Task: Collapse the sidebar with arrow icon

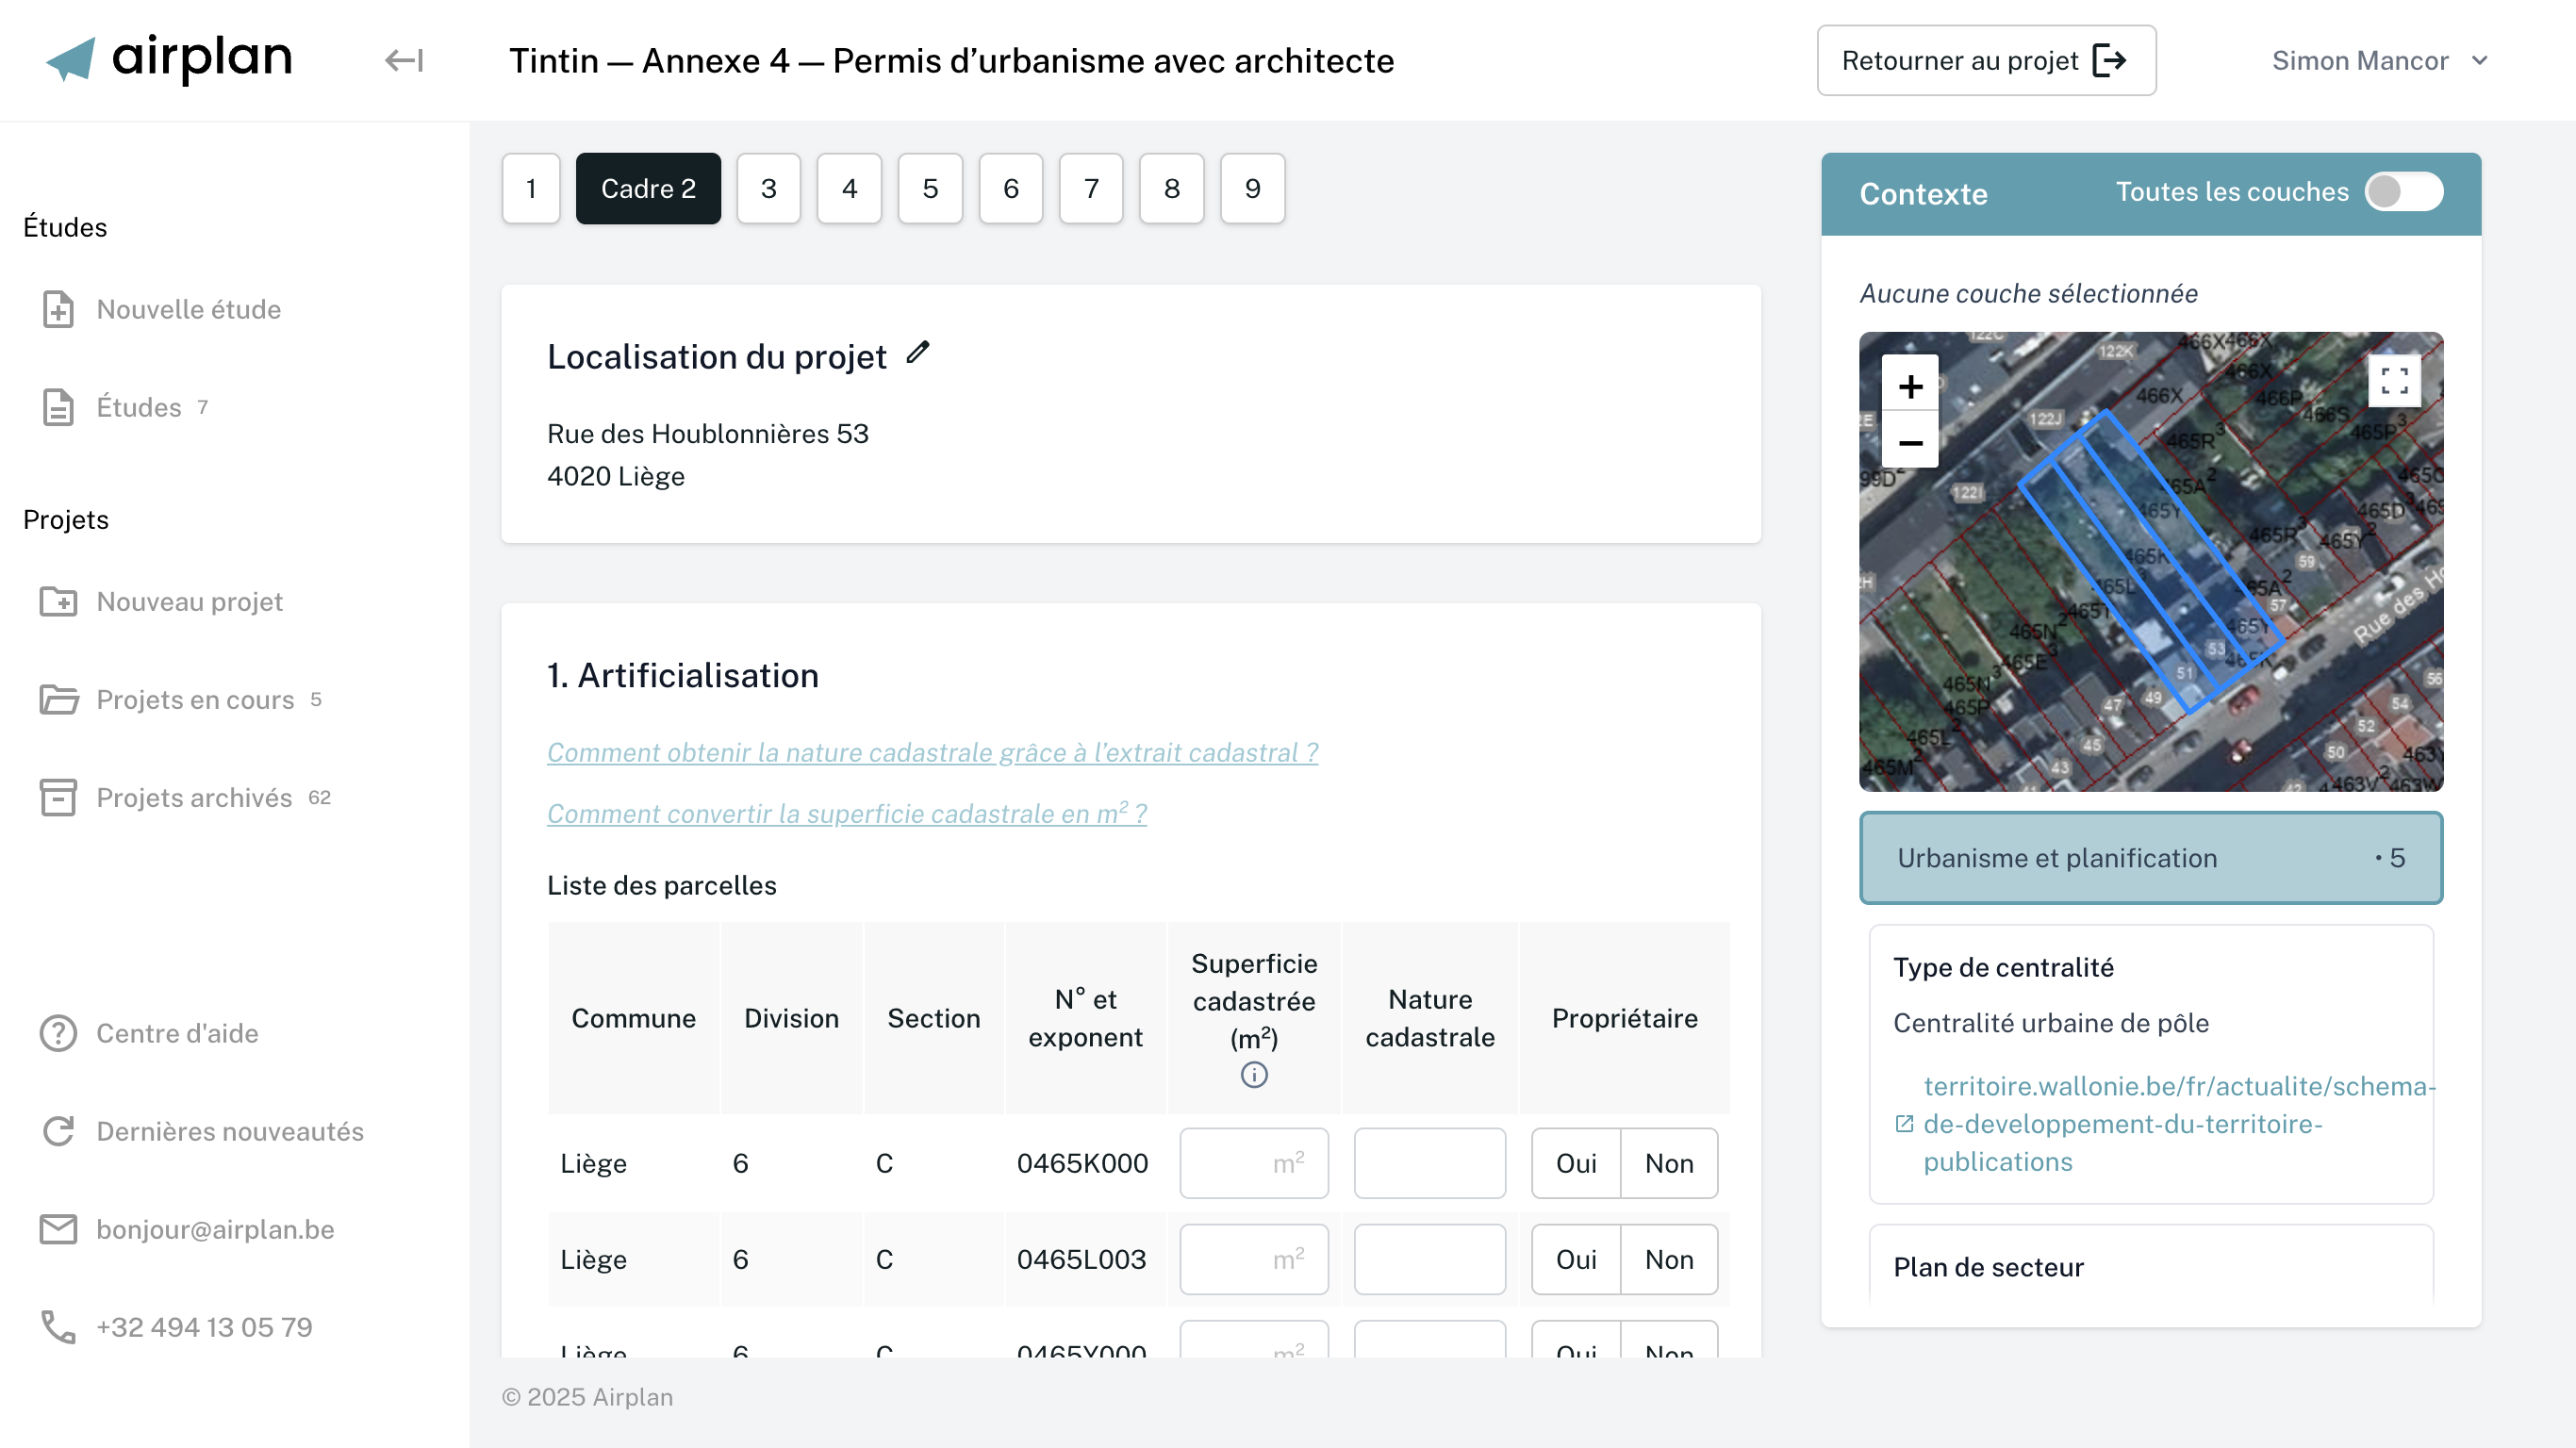Action: [x=404, y=60]
